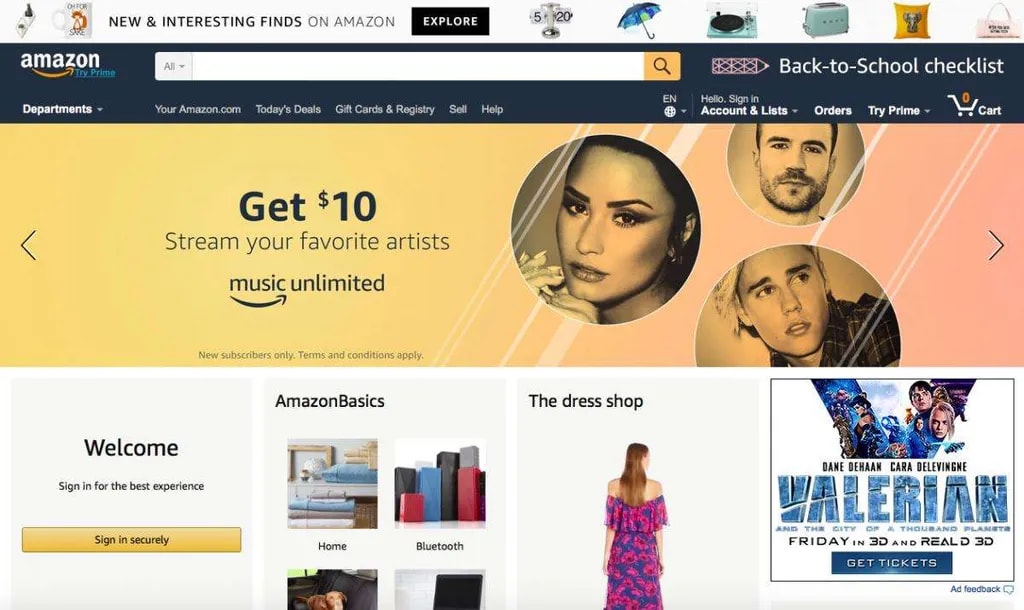Click the Sign in securely button
Image resolution: width=1024 pixels, height=610 pixels.
click(131, 539)
